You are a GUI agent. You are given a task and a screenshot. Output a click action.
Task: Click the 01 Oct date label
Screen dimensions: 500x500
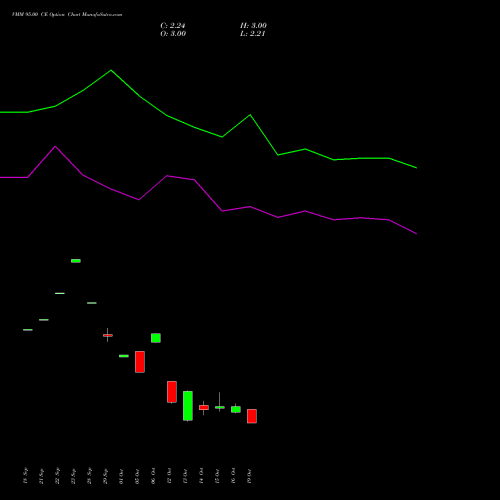tap(121, 476)
